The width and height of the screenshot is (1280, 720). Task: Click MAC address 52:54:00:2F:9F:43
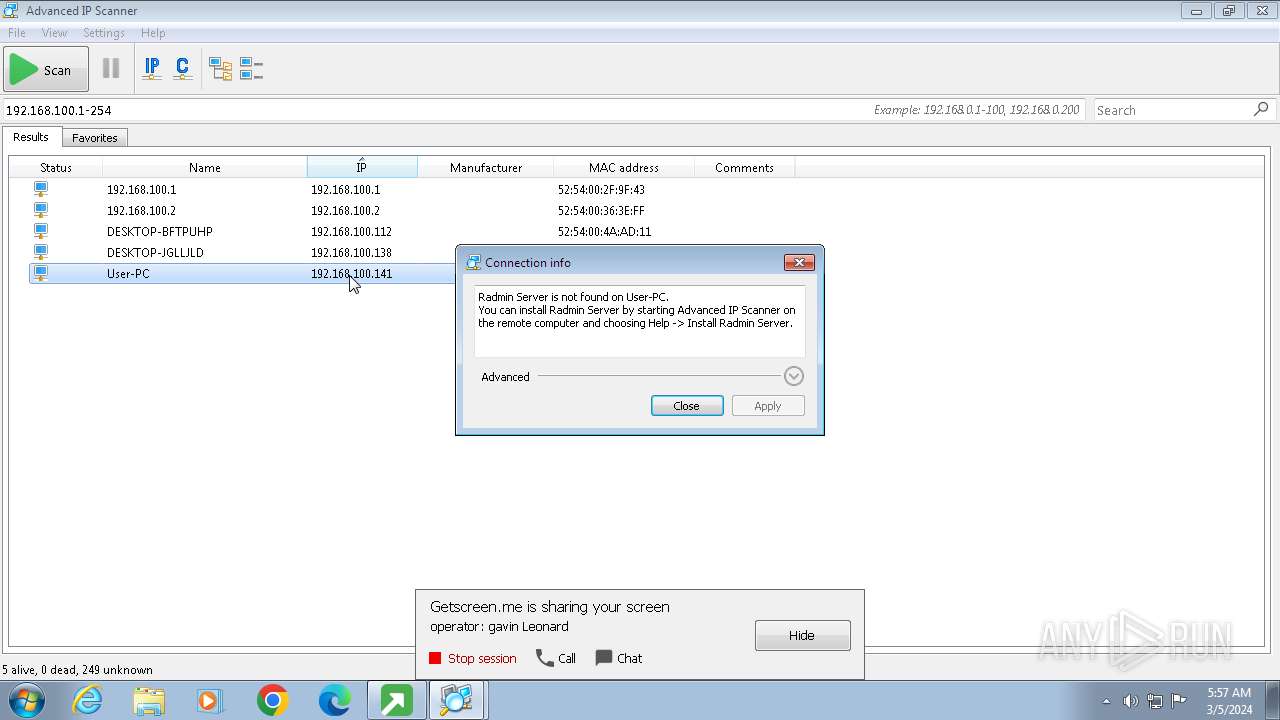[601, 189]
